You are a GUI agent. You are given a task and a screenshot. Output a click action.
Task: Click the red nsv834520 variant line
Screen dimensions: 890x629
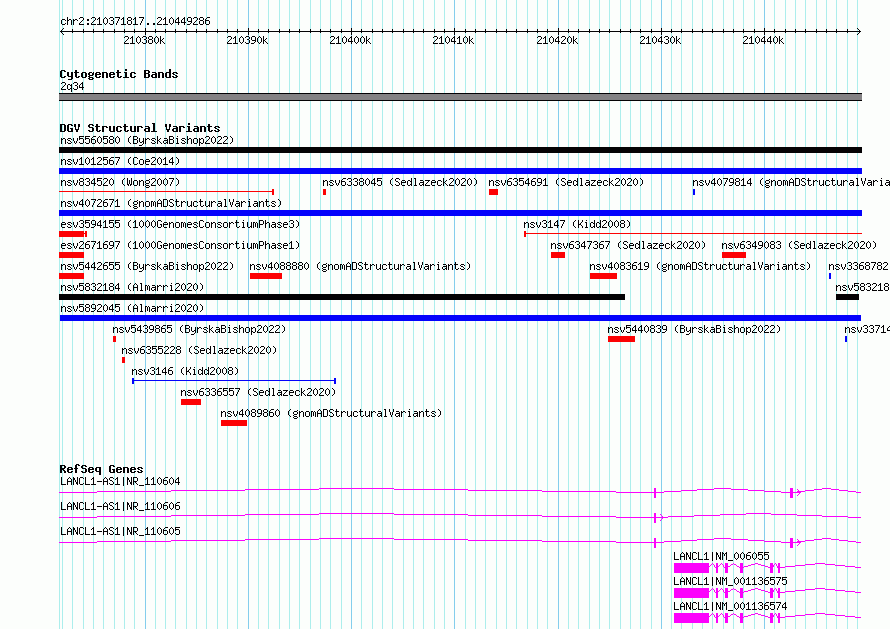pos(167,192)
